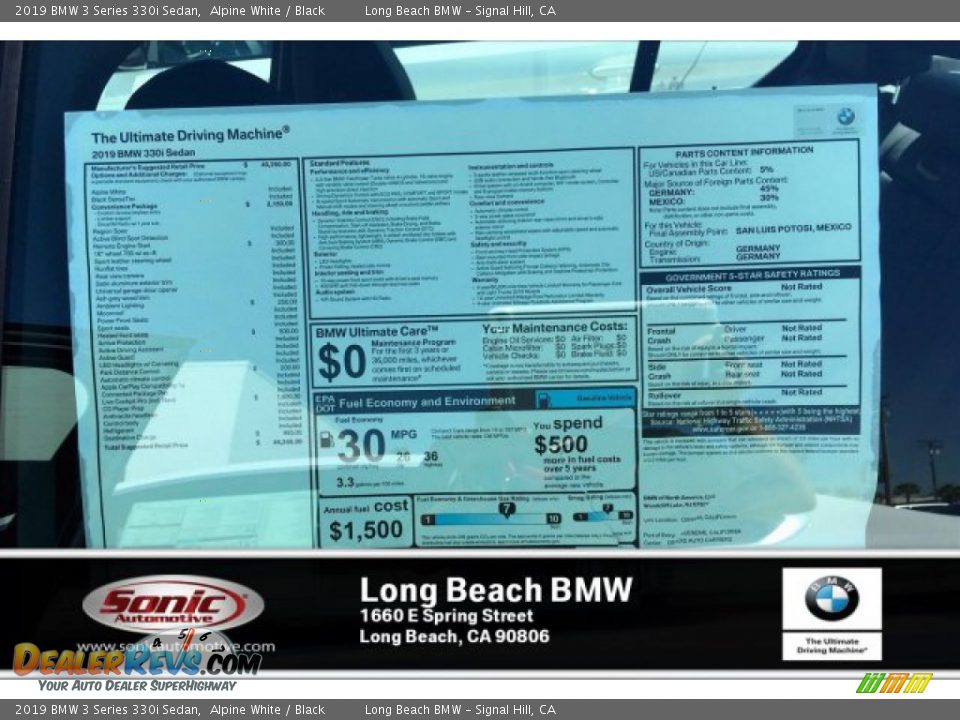Click 'SAN LUIS POTOSI, MEXICO' assembly point

coord(793,228)
